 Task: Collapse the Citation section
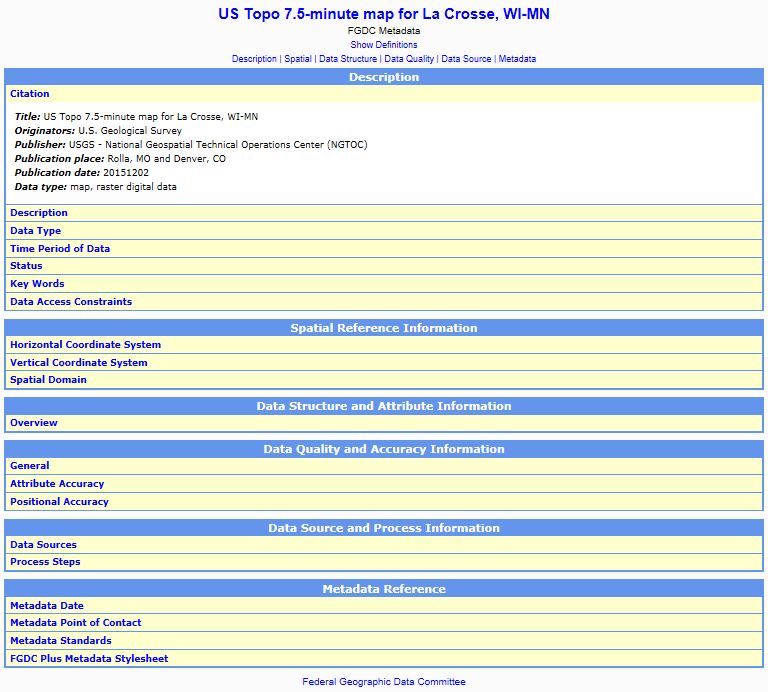point(30,94)
